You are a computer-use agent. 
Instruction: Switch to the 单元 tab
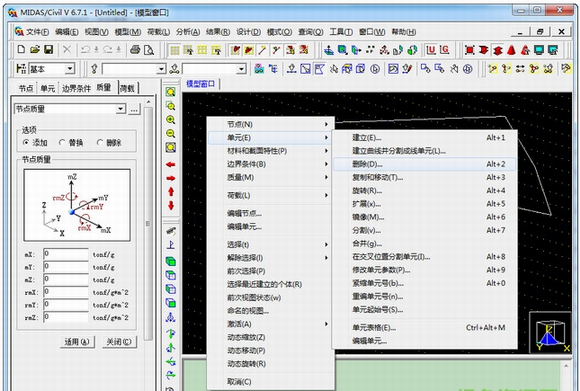coord(47,88)
